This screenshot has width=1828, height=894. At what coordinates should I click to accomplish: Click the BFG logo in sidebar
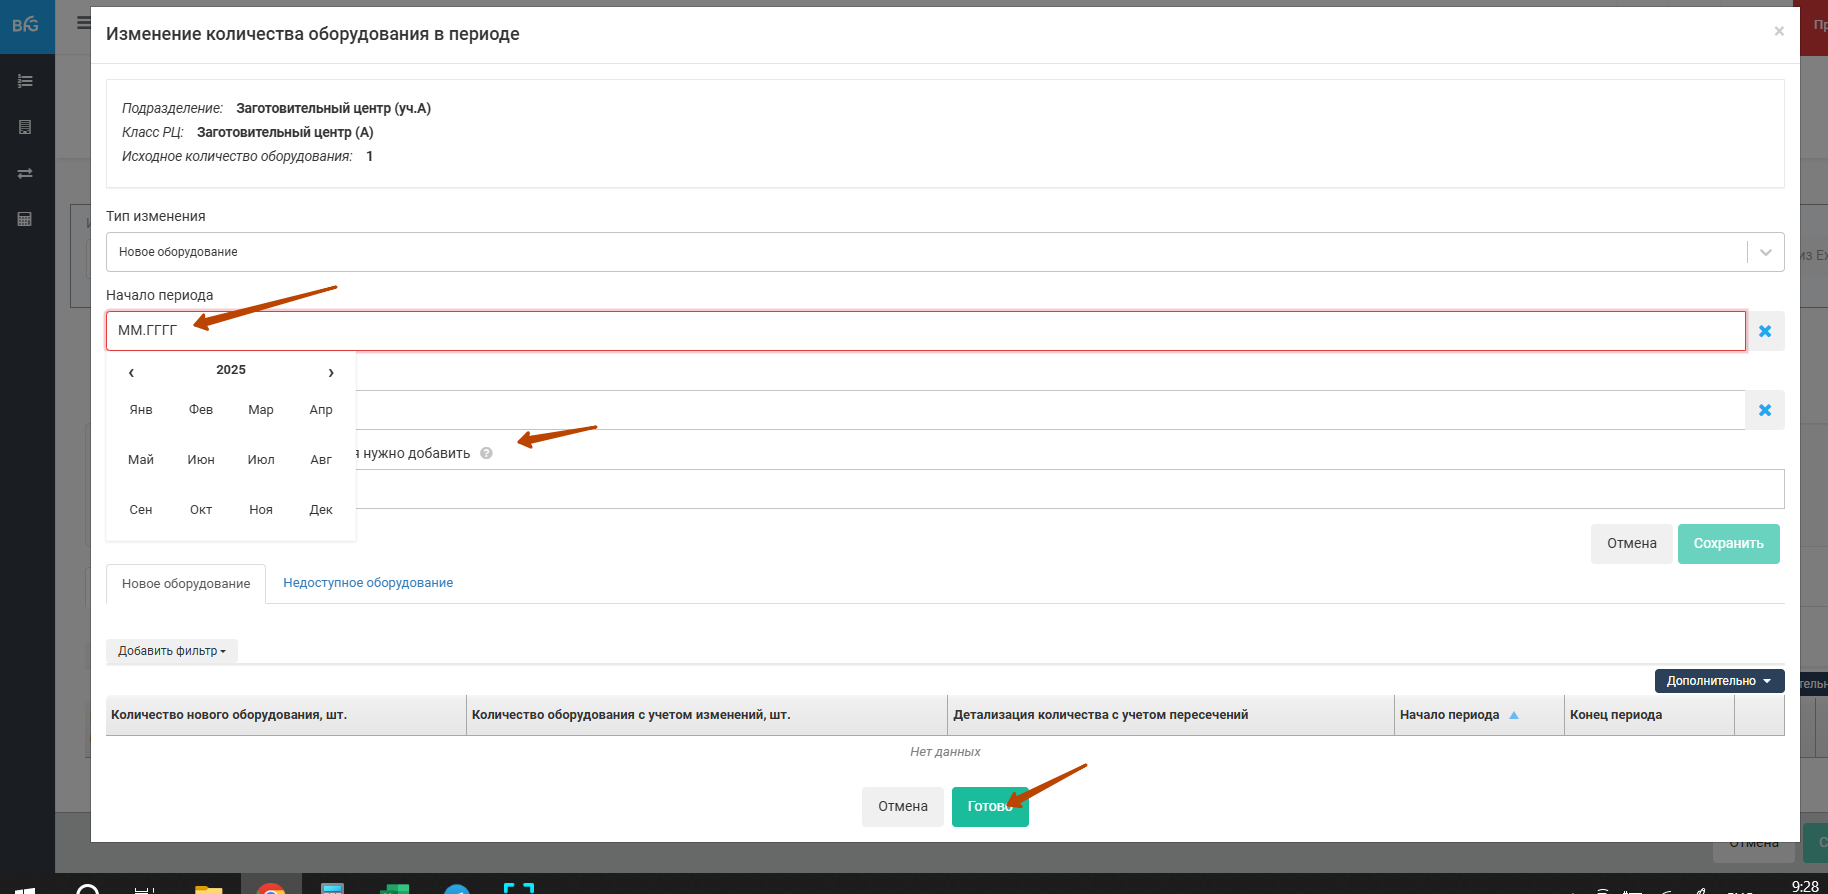26,25
